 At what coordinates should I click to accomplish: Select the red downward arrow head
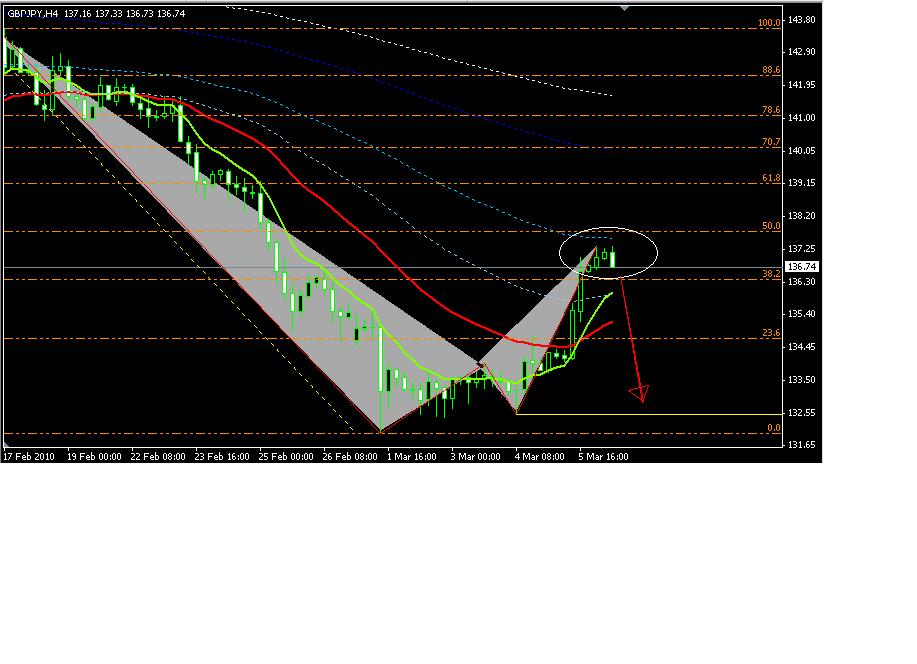(638, 394)
